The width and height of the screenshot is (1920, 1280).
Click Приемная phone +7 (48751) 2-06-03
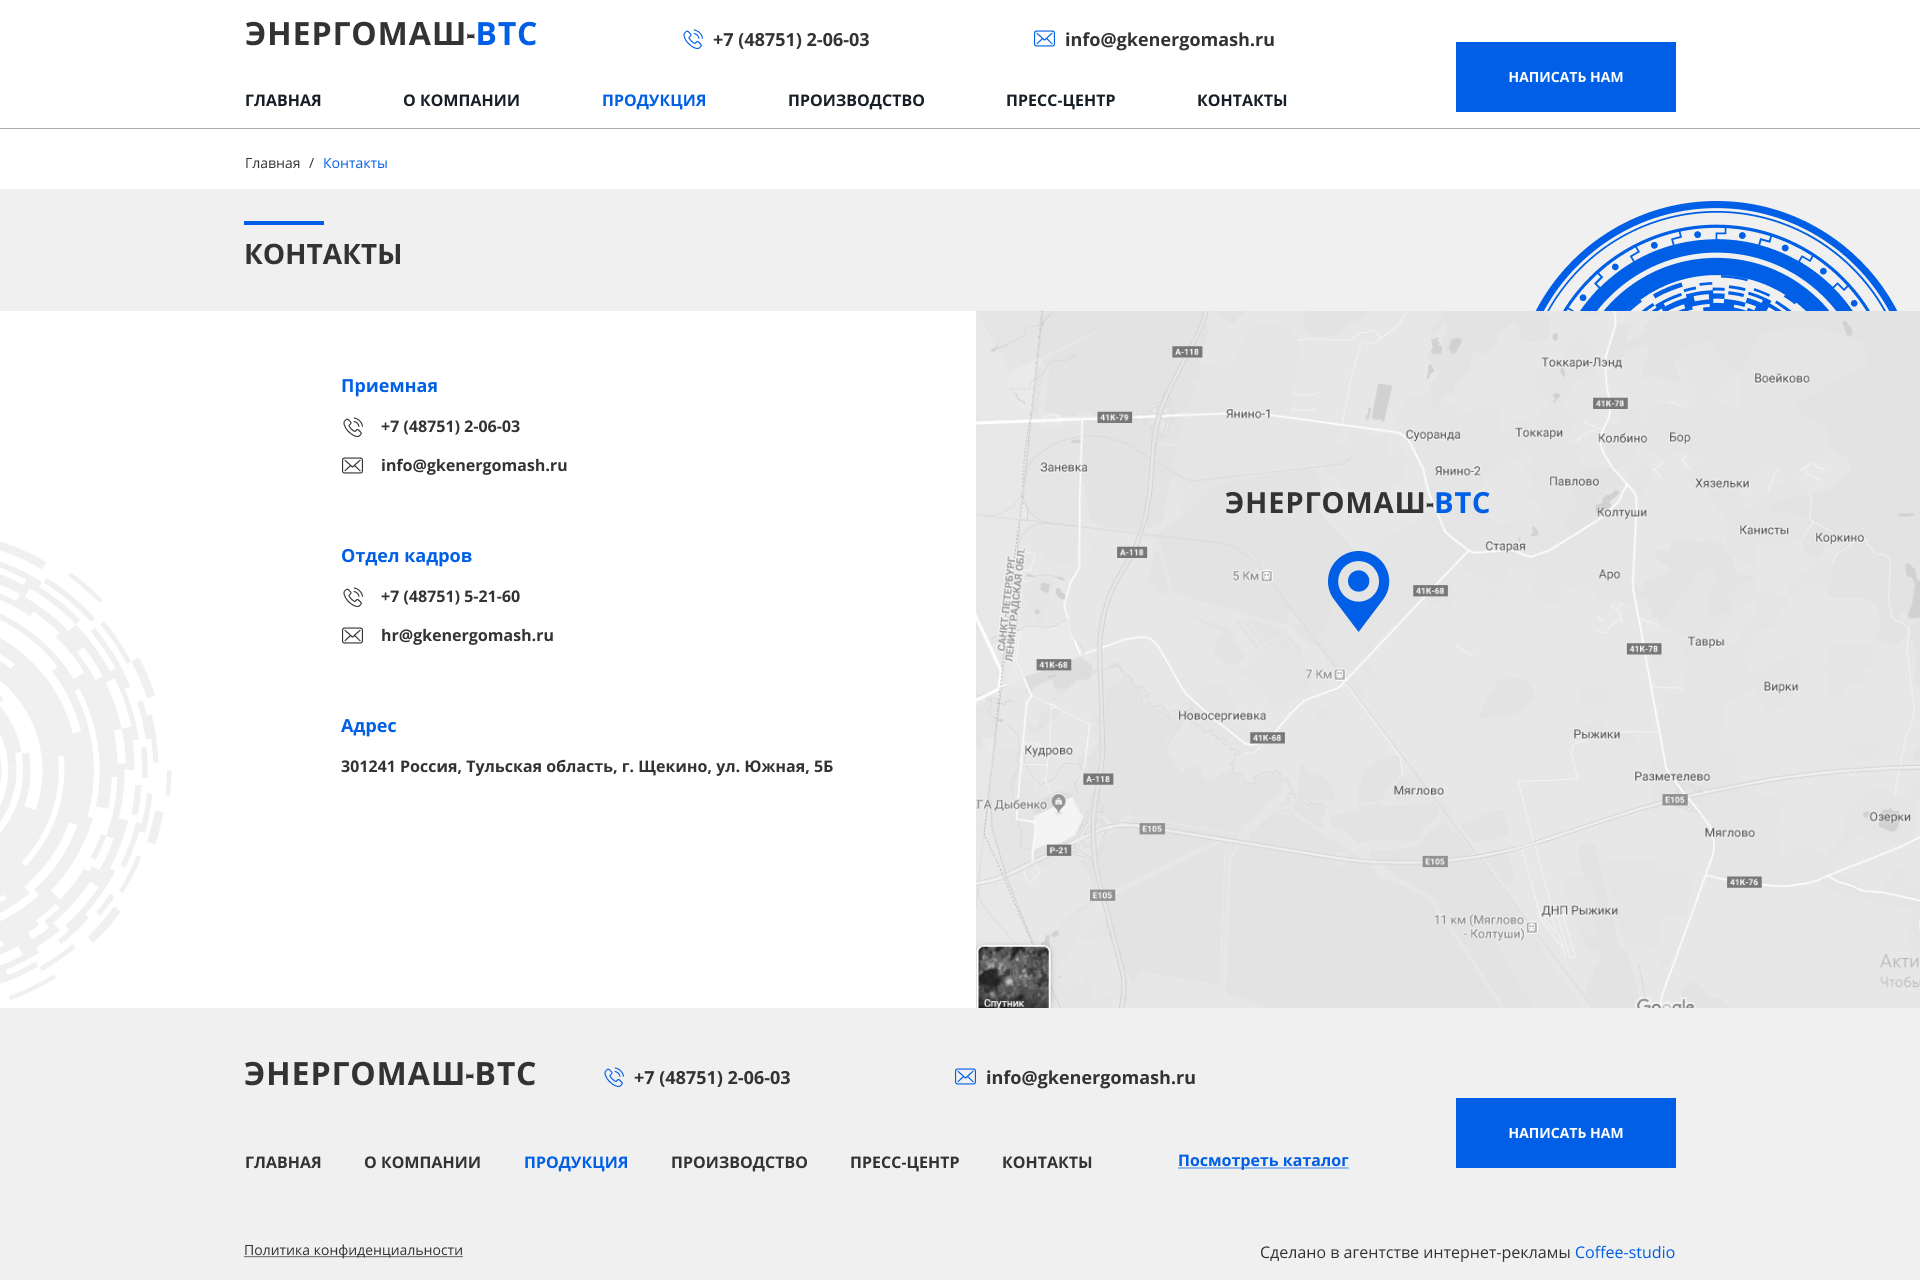click(x=450, y=426)
